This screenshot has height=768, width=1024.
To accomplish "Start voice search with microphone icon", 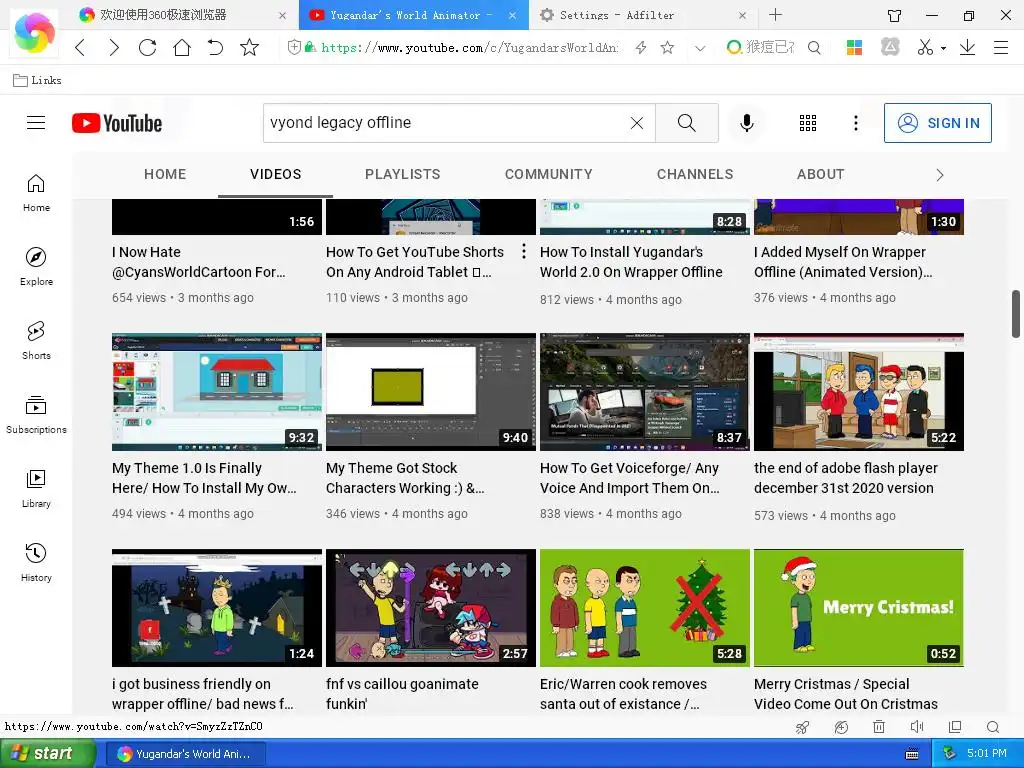I will 746,123.
